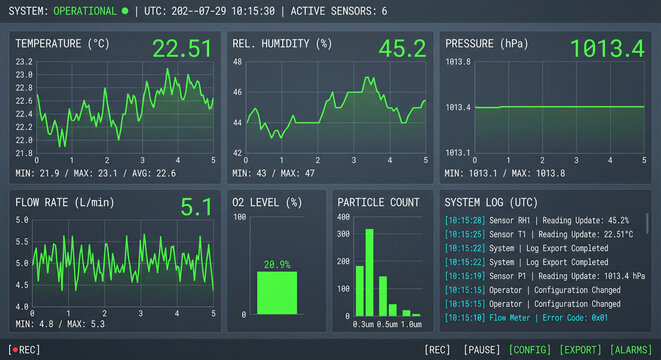Click the UTC timestamp in the header

tap(210, 11)
